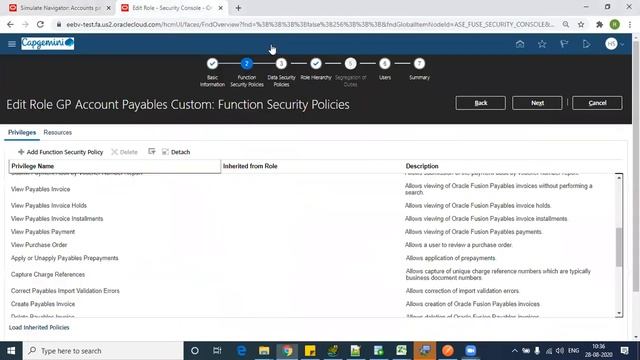640x360 pixels.
Task: Open Favorites star icon in Oracle header
Action: [542, 44]
